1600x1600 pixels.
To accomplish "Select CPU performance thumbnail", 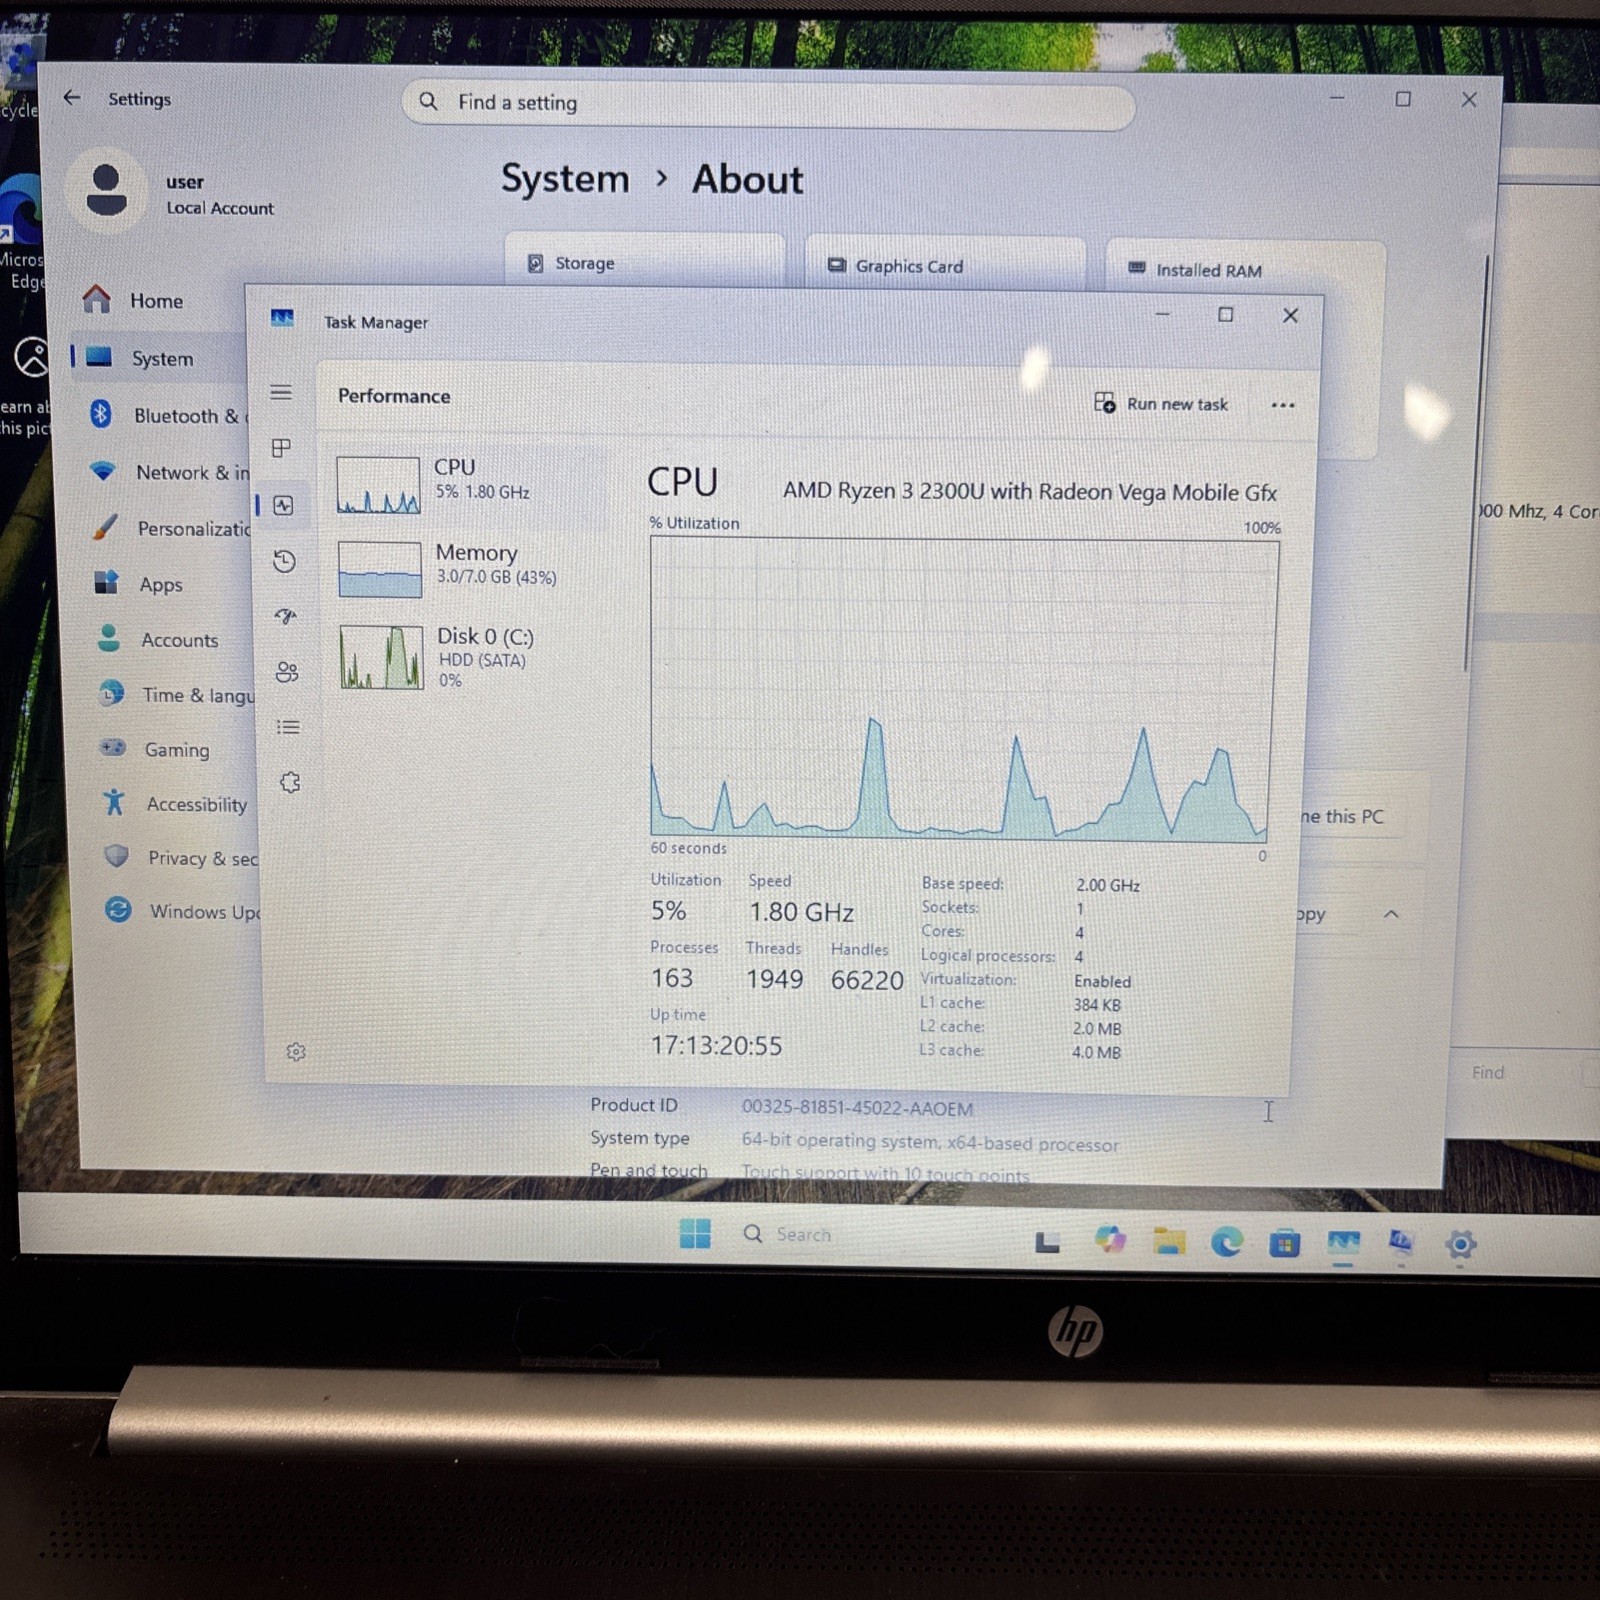I will [378, 485].
